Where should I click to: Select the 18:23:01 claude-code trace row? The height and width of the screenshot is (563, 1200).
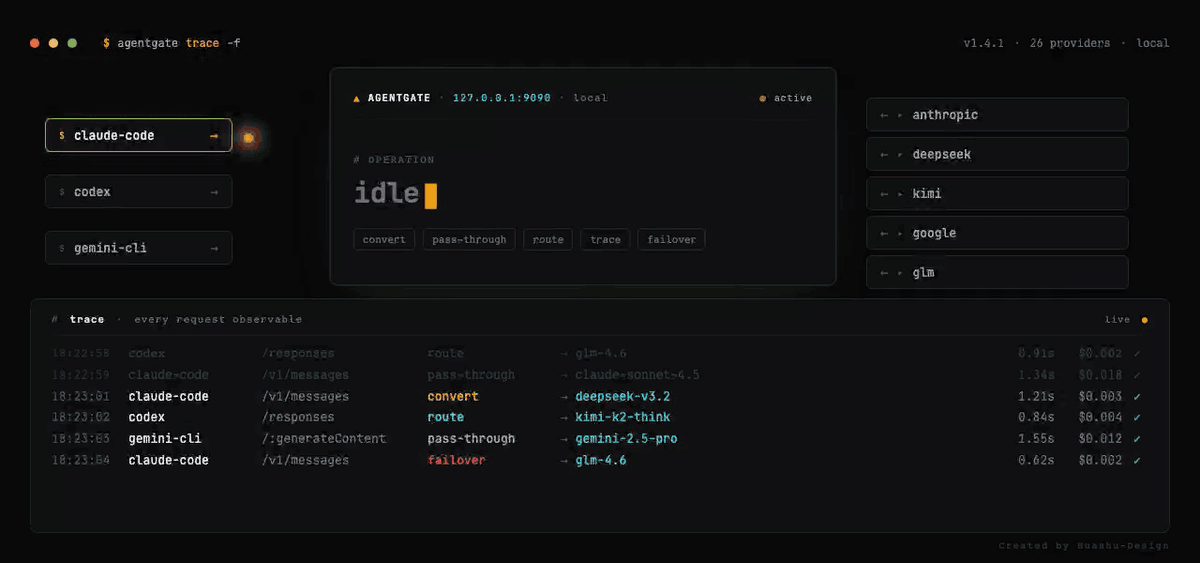coord(597,397)
